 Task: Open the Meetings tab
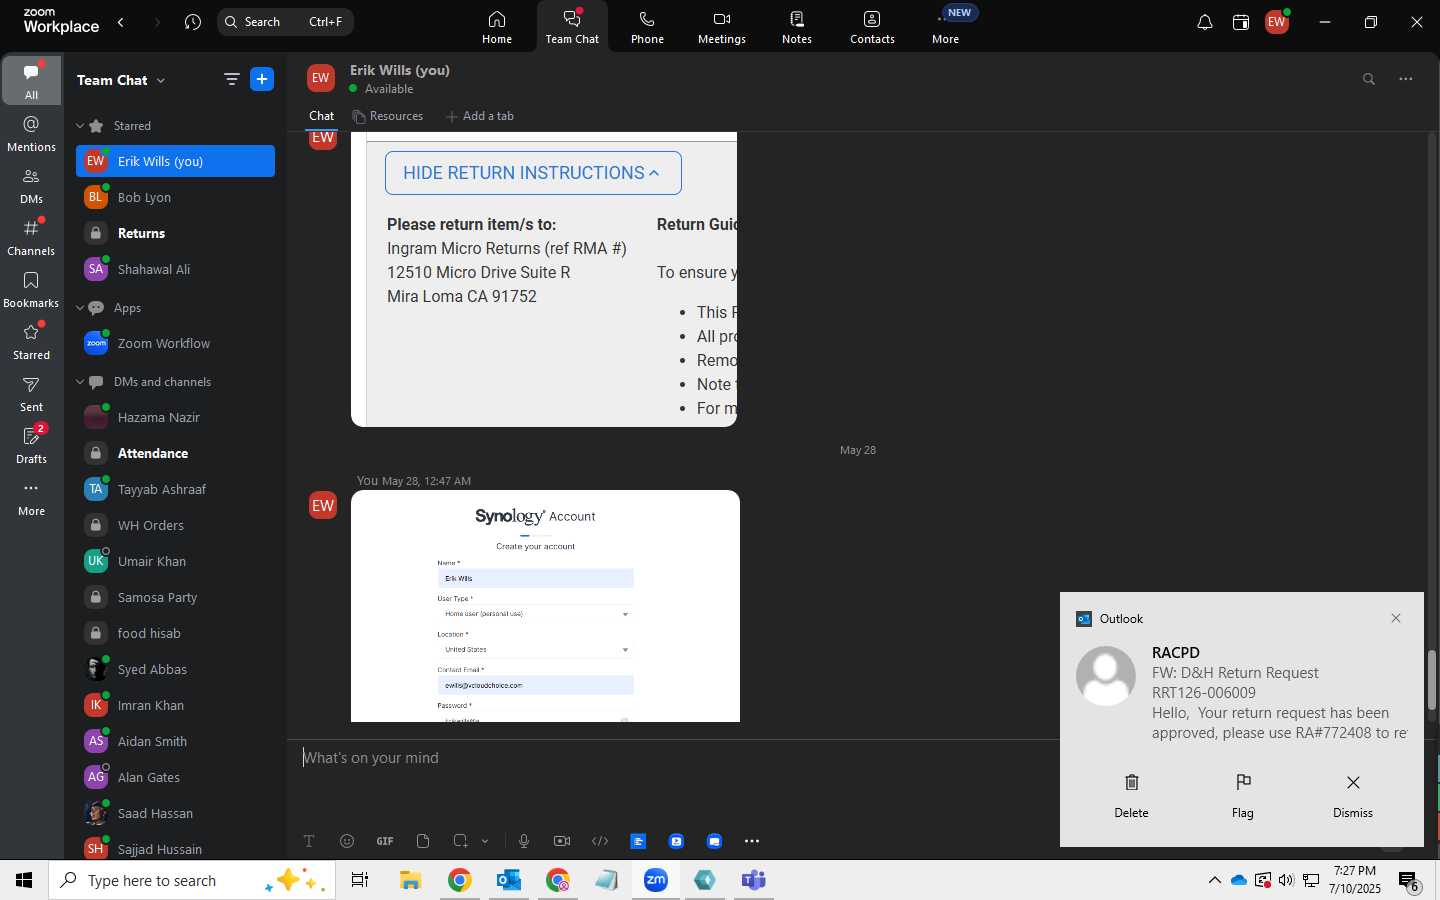click(x=722, y=27)
